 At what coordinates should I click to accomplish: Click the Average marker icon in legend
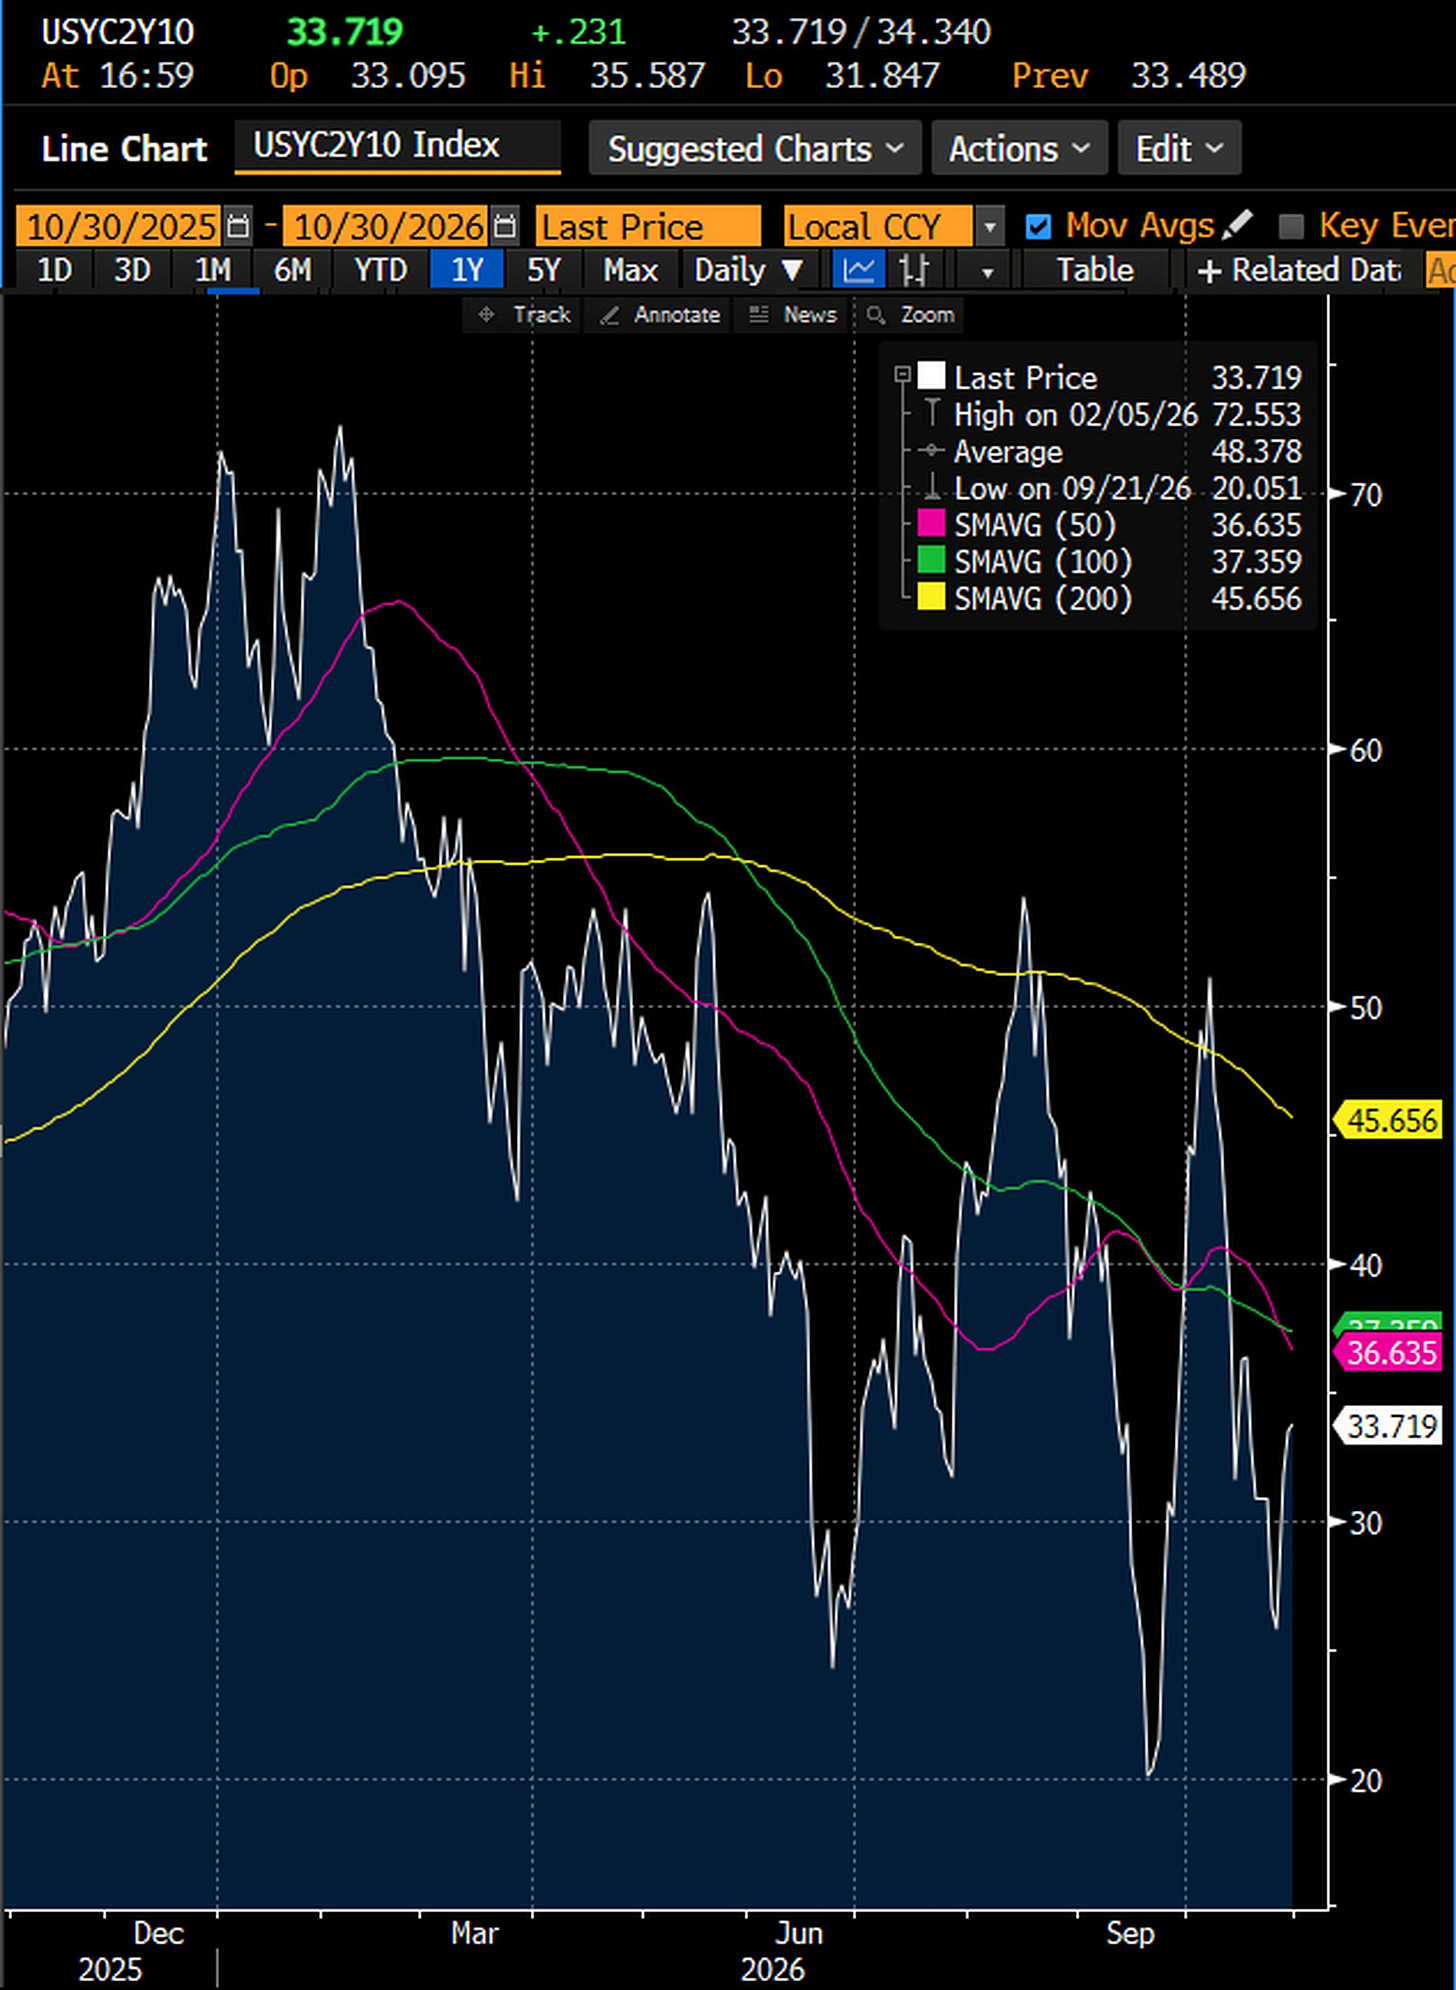point(932,451)
